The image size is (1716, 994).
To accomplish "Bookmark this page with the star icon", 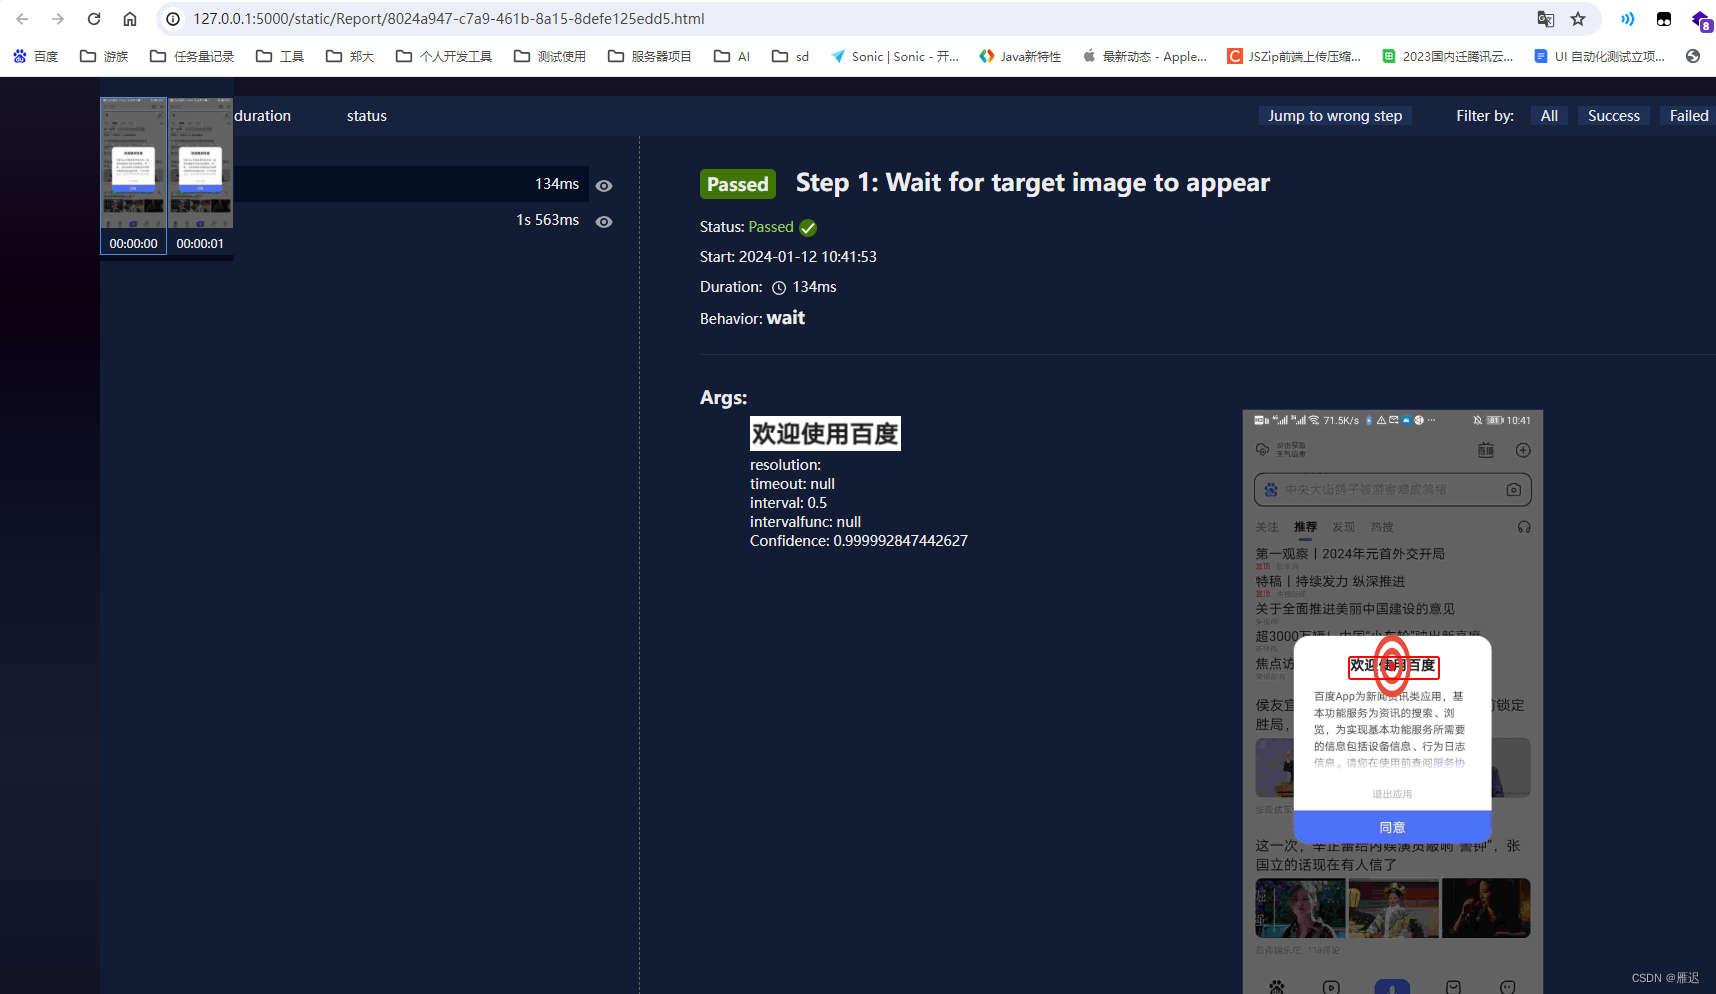I will [1578, 19].
